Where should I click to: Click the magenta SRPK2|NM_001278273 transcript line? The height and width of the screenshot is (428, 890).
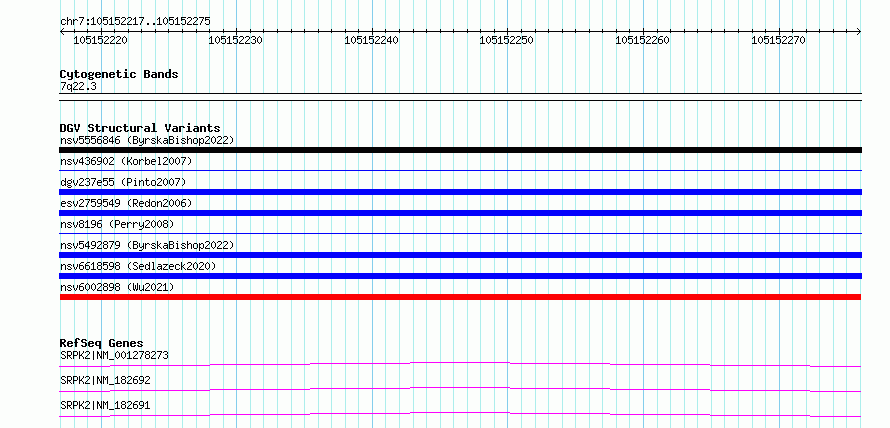(x=460, y=364)
